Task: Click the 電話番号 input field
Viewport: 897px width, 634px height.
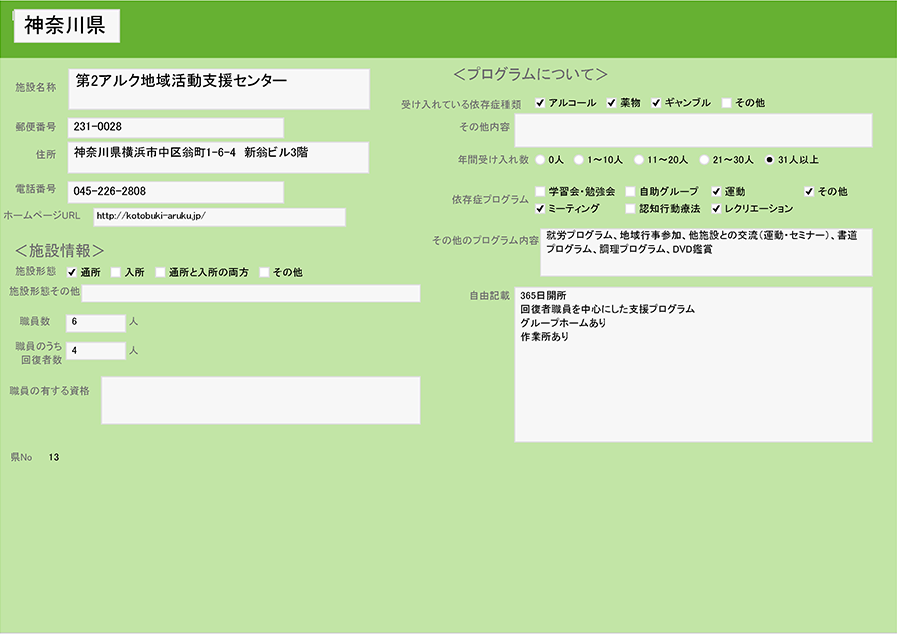Action: pos(175,191)
